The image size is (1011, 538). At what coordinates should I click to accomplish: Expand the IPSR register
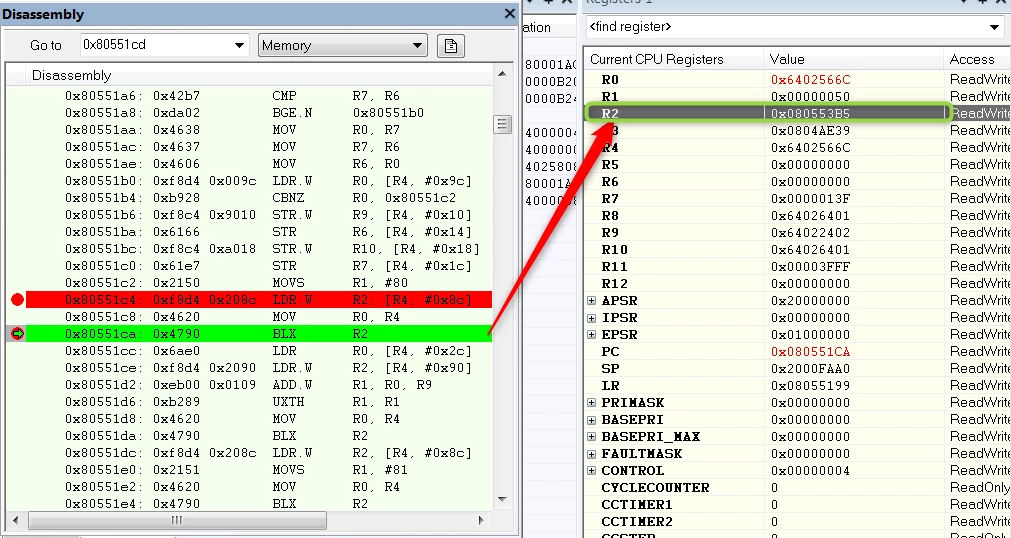click(x=591, y=318)
